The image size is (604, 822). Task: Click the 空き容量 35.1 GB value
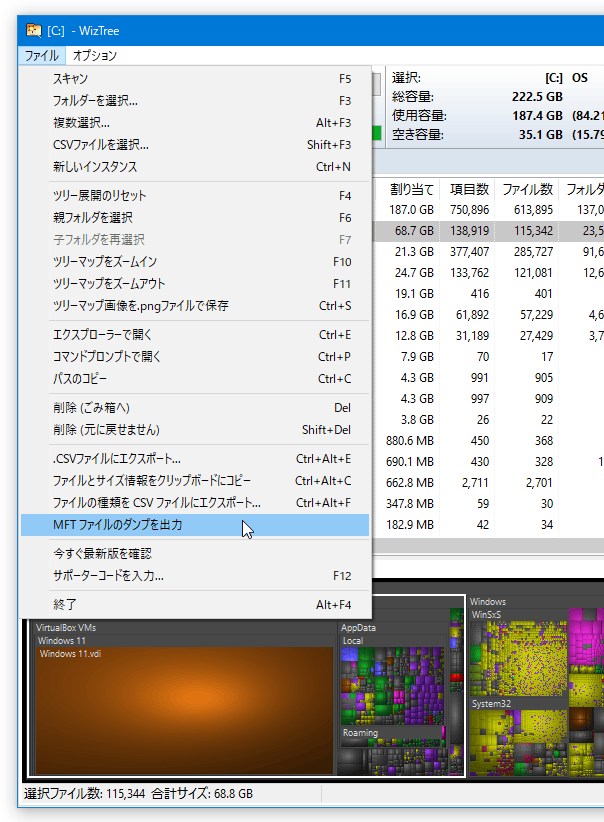pos(541,135)
